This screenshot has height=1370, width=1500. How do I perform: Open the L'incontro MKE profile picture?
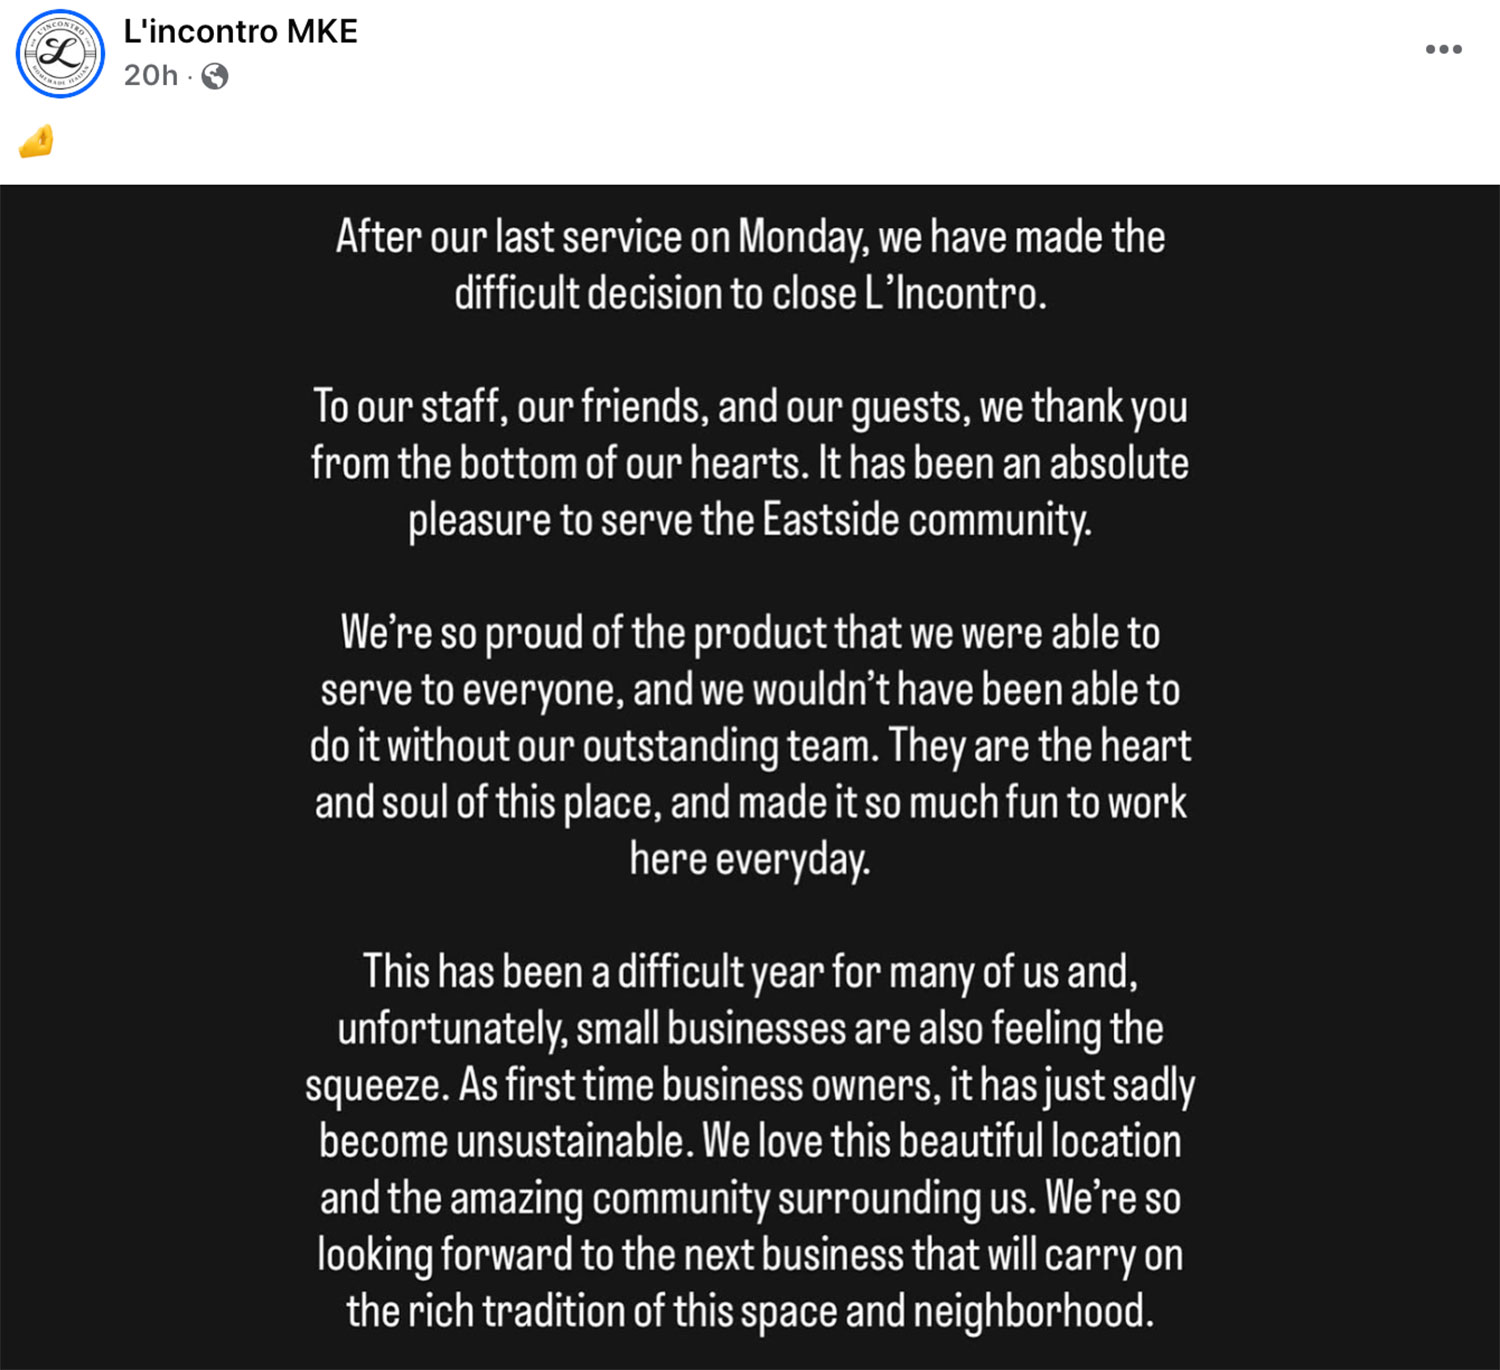60,54
